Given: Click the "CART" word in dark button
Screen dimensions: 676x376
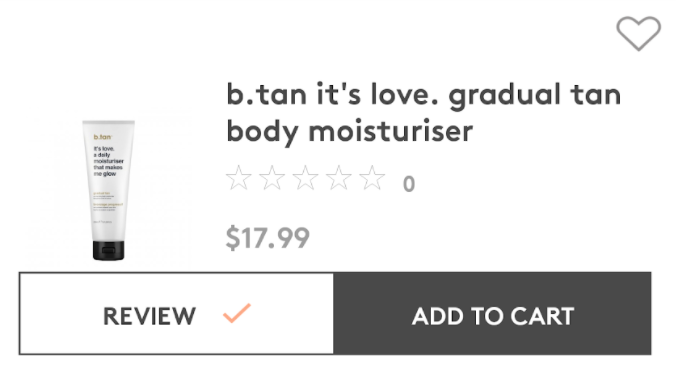Looking at the screenshot, I should point(542,316).
